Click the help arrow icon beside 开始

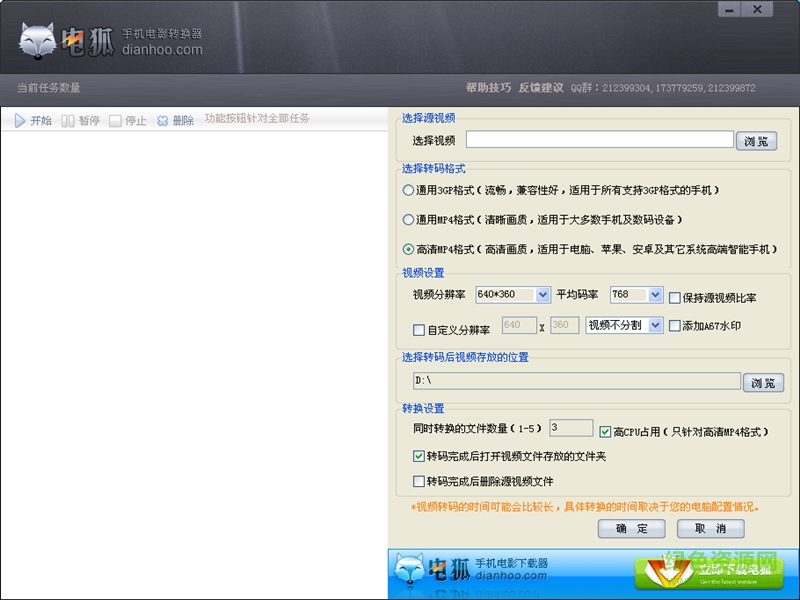pos(20,119)
